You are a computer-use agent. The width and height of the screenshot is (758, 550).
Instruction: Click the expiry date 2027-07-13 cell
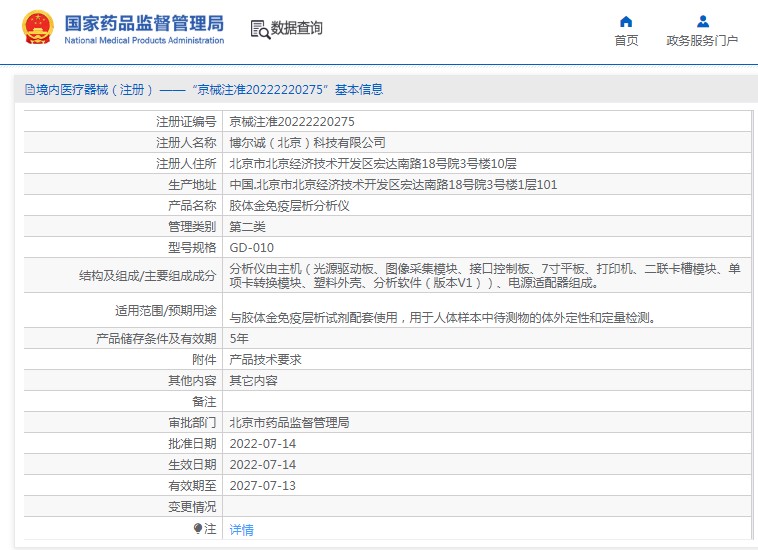click(262, 486)
